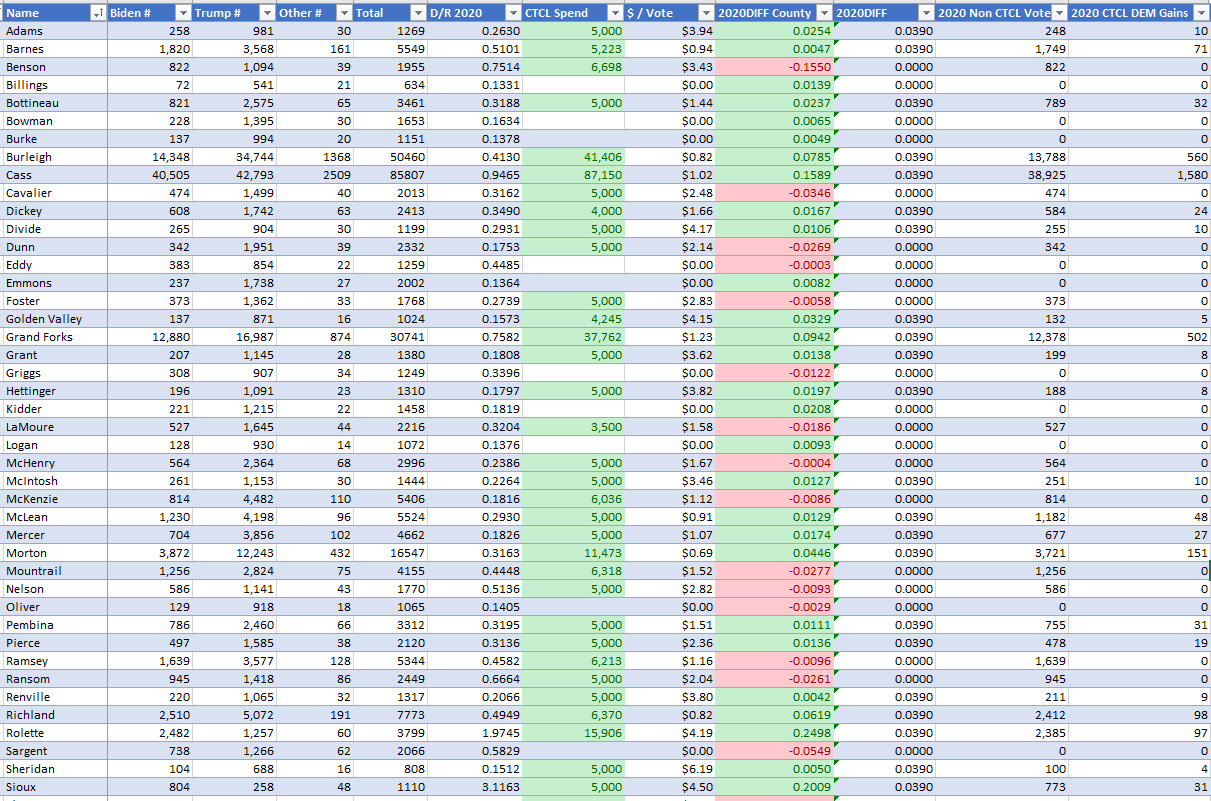Click CTCL Spend cell 15,906

pos(574,733)
